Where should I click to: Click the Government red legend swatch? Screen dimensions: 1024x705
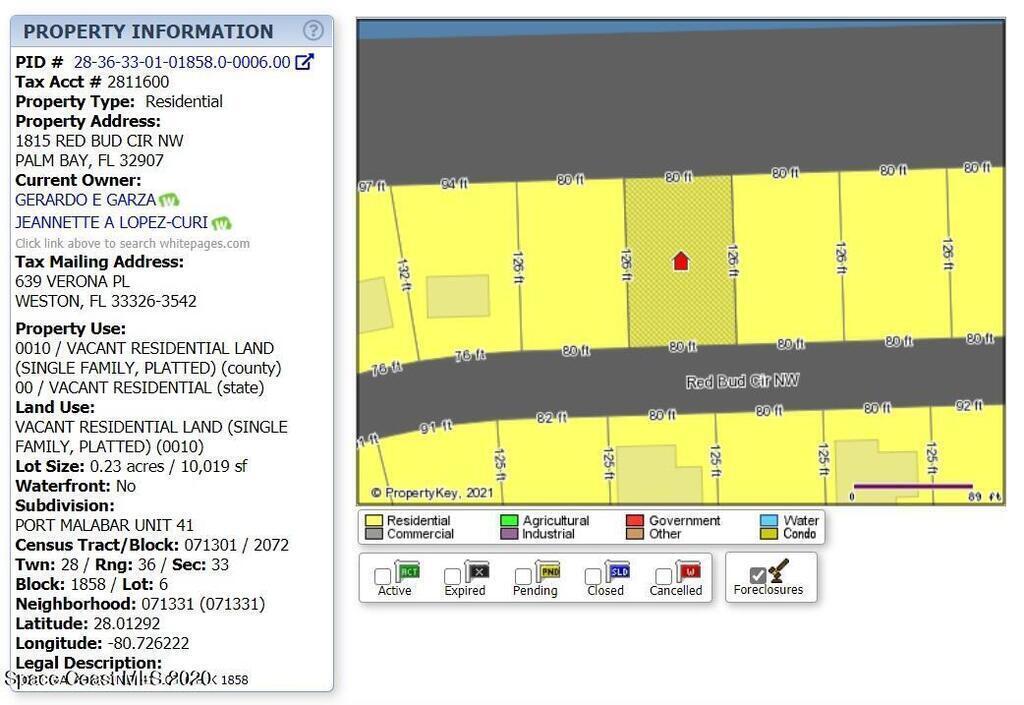[634, 521]
